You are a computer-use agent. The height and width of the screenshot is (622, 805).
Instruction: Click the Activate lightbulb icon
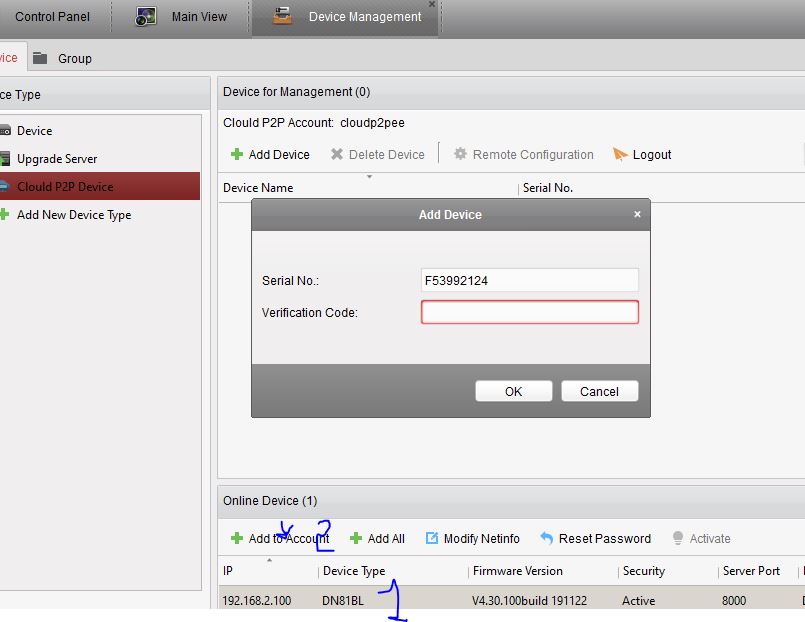pyautogui.click(x=678, y=538)
